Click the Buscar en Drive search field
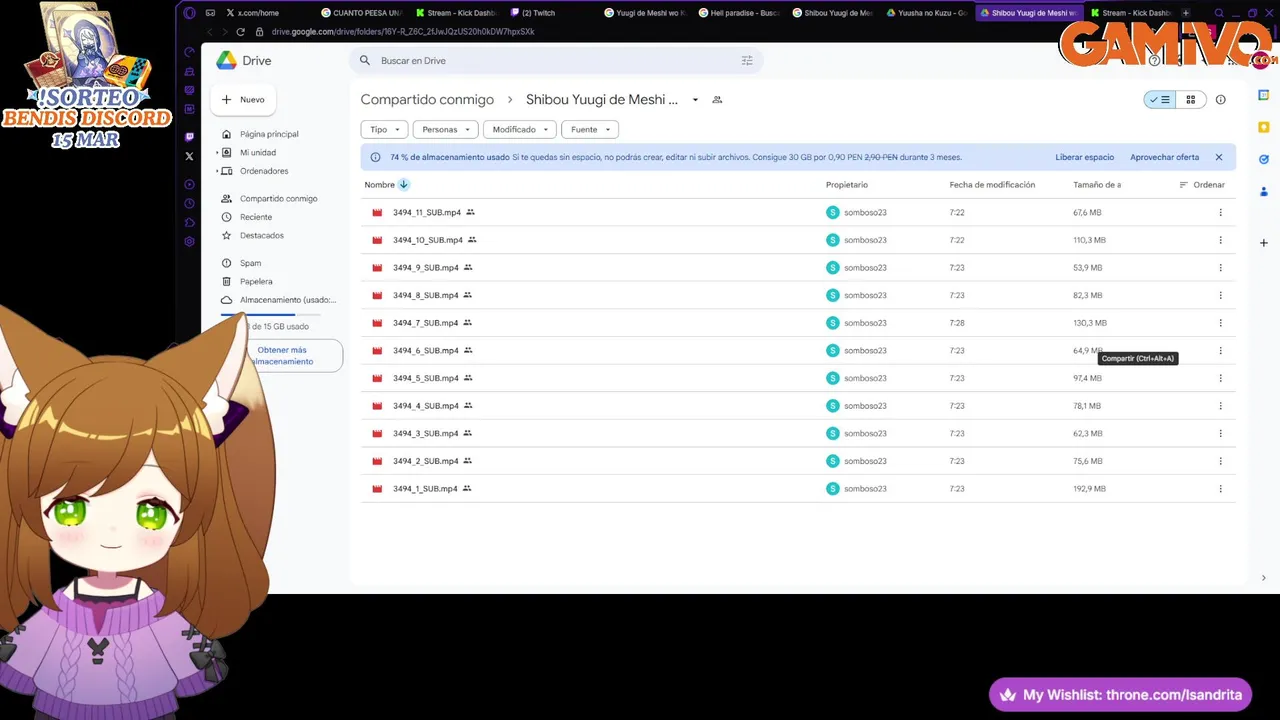 555,61
